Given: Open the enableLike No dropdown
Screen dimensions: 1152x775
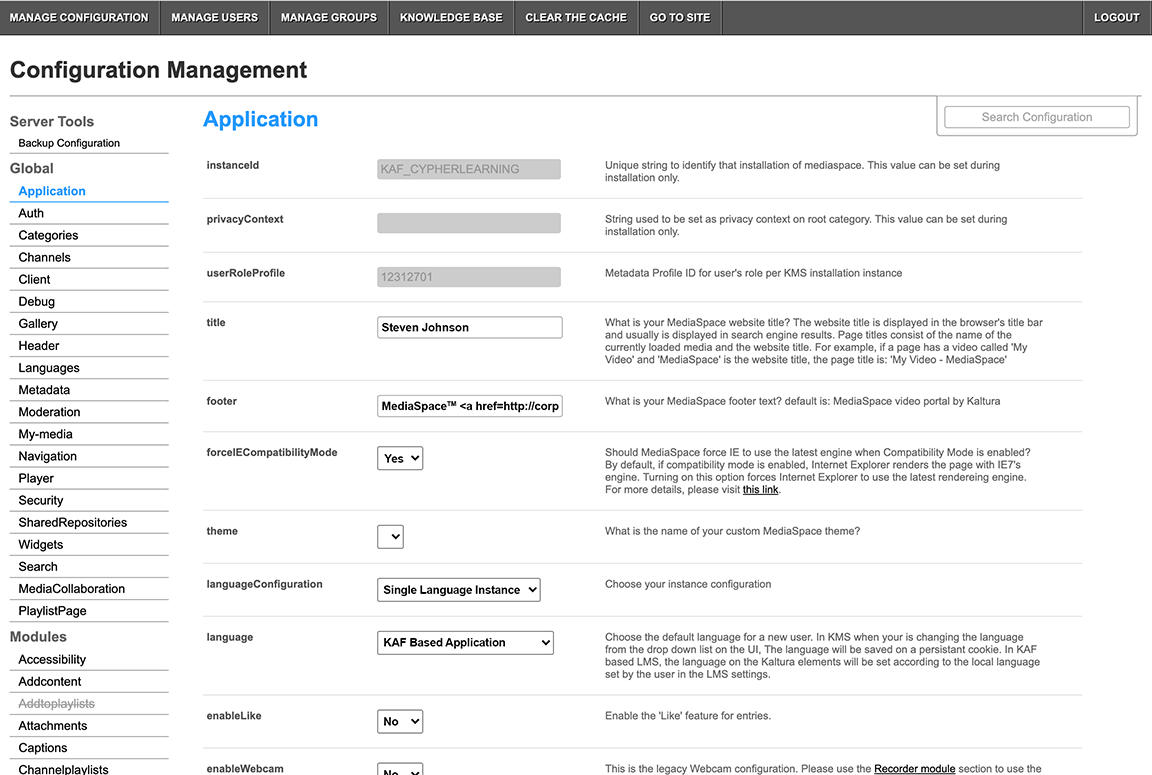Looking at the screenshot, I should tap(400, 721).
